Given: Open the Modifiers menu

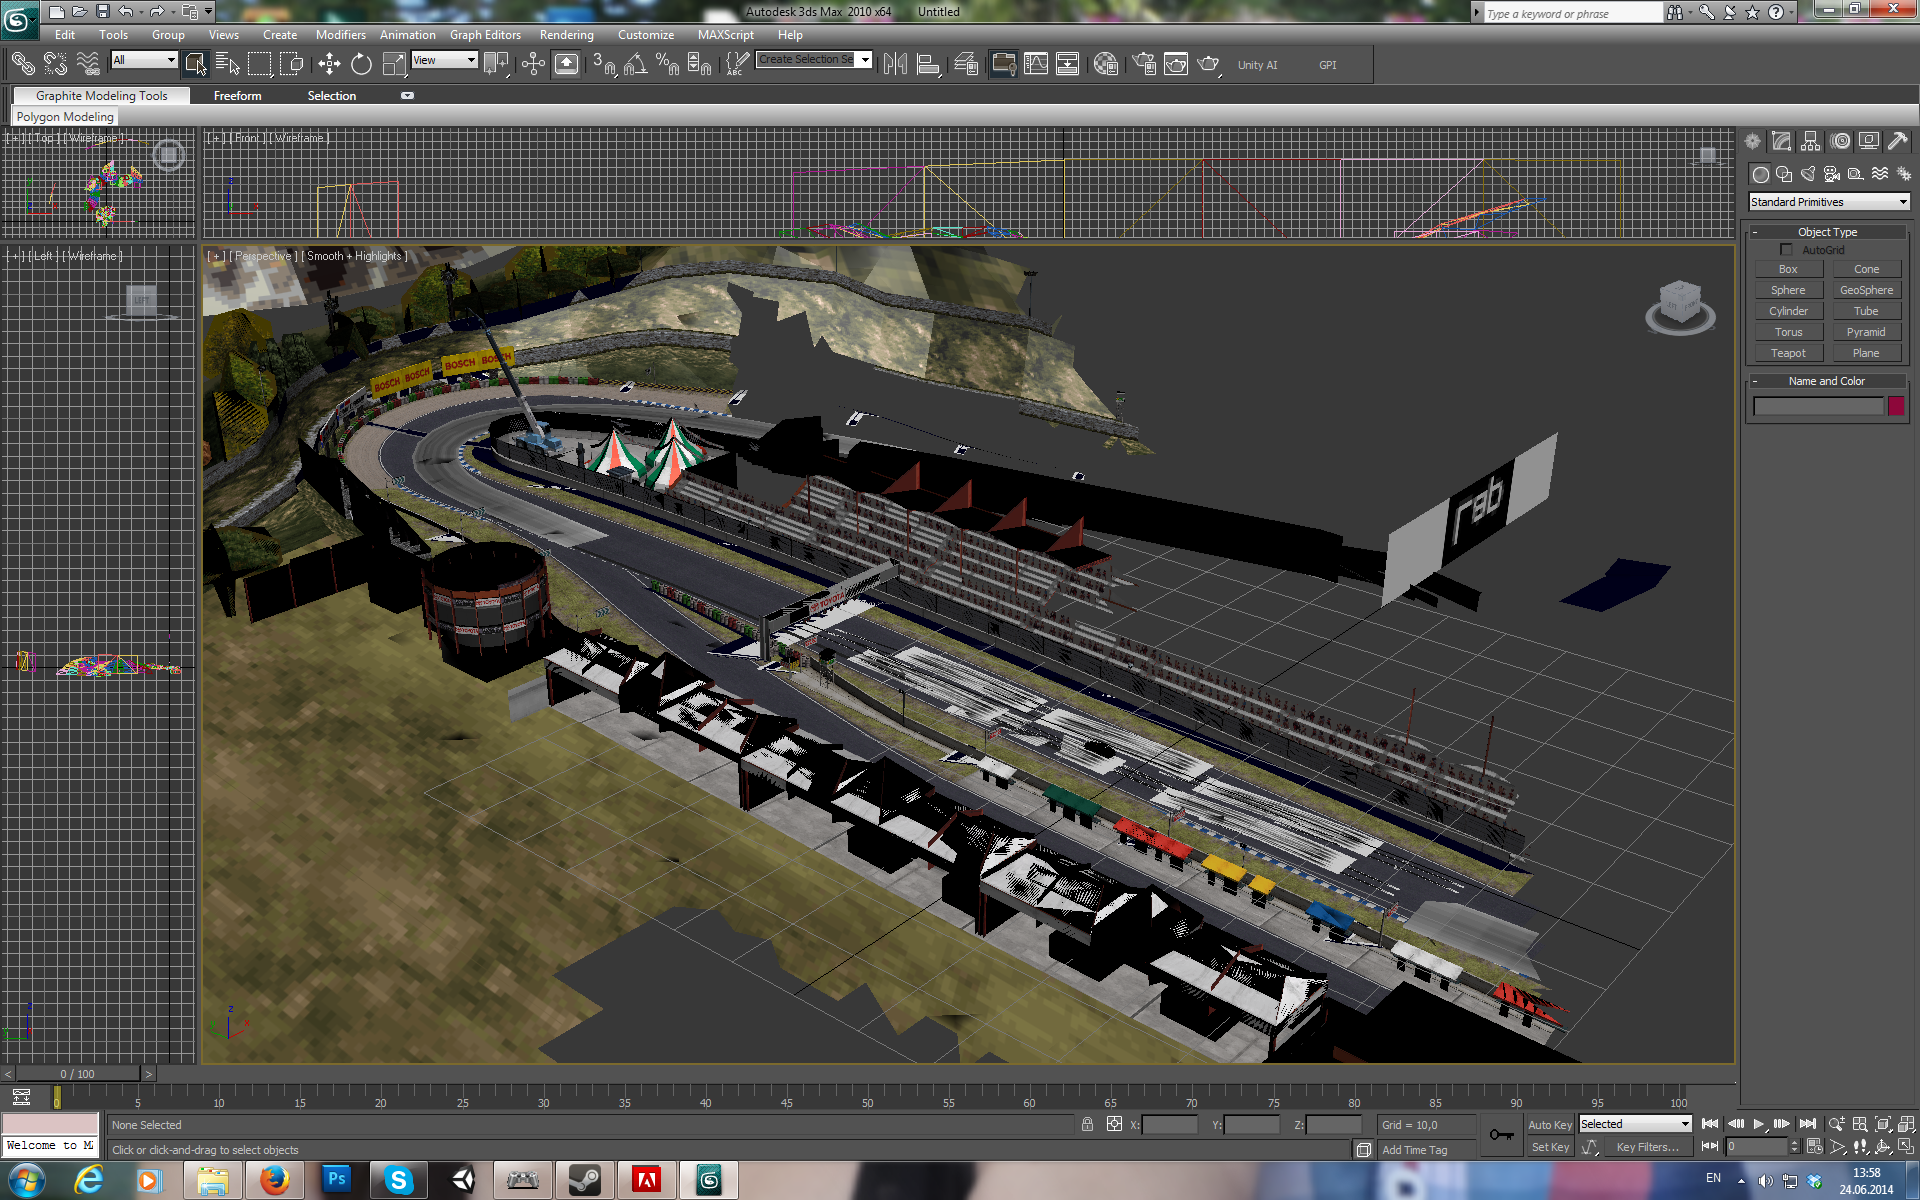Looking at the screenshot, I should (x=340, y=35).
